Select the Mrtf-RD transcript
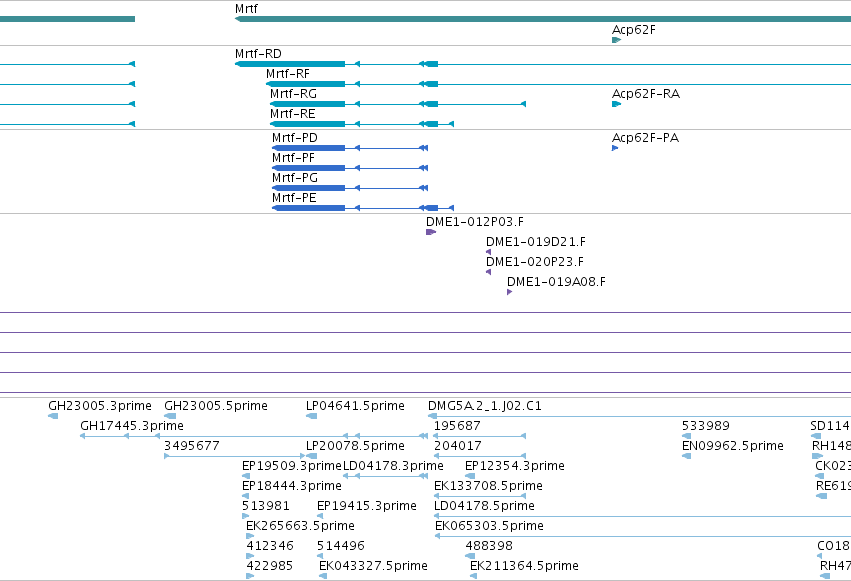The height and width of the screenshot is (581, 851). coord(543,64)
